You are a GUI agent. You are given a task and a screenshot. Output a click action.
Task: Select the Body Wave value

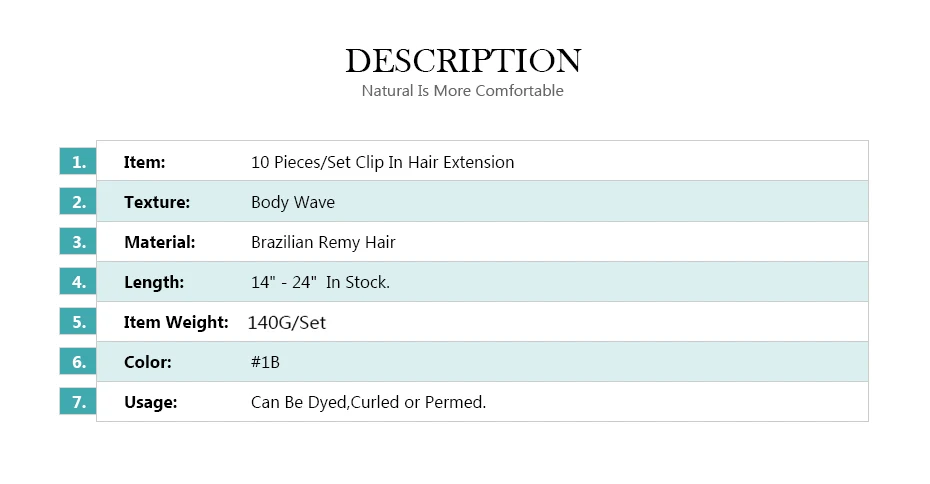tap(293, 202)
